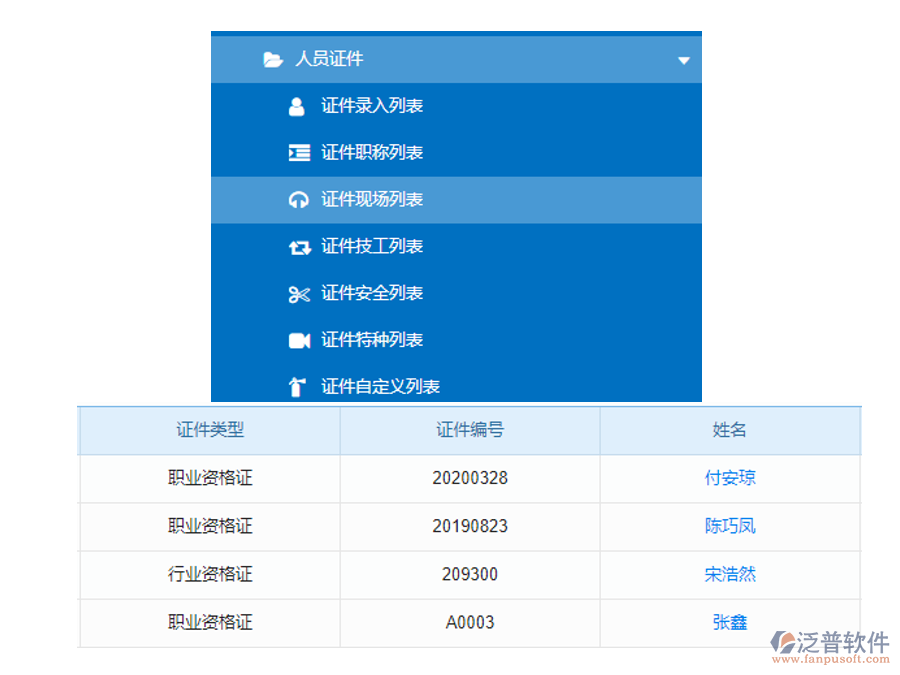Click the scissors icon for 证件安全列表
This screenshot has height=675, width=900.
point(299,294)
